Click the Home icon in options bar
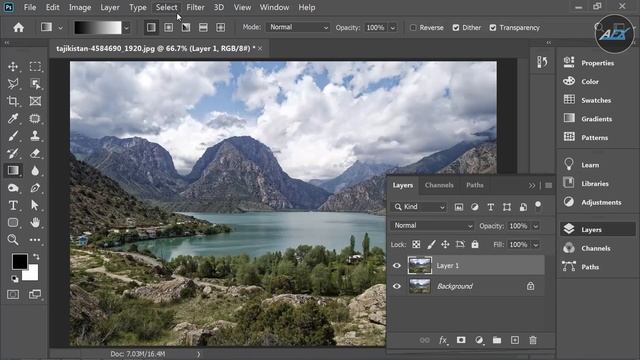This screenshot has width=640, height=360. 18,27
